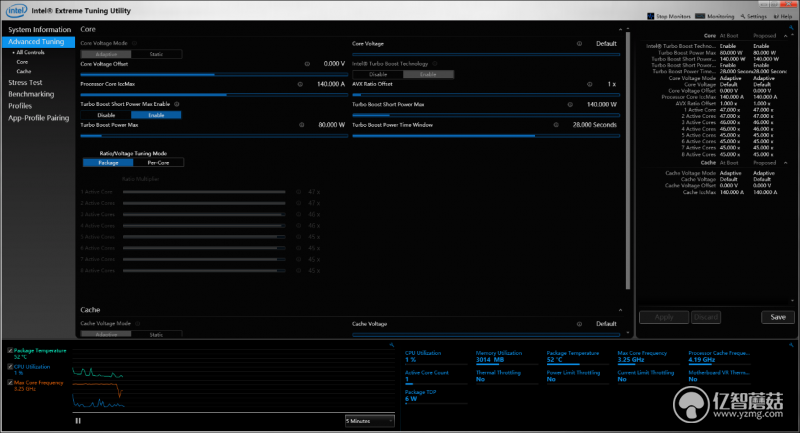Click info icon for Turbo Boost Power Max

pyautogui.click(x=302, y=124)
